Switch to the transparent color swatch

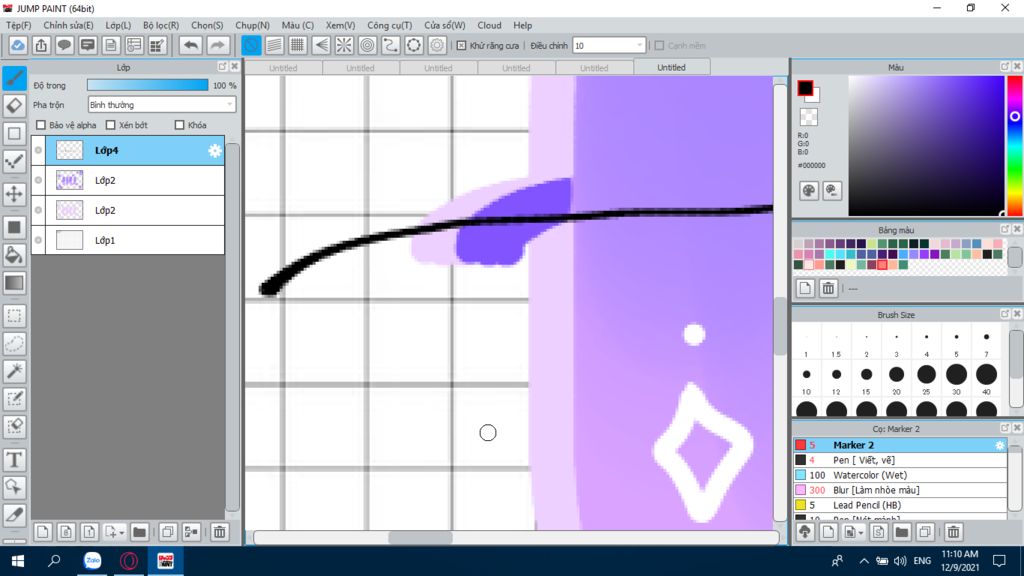(x=808, y=117)
